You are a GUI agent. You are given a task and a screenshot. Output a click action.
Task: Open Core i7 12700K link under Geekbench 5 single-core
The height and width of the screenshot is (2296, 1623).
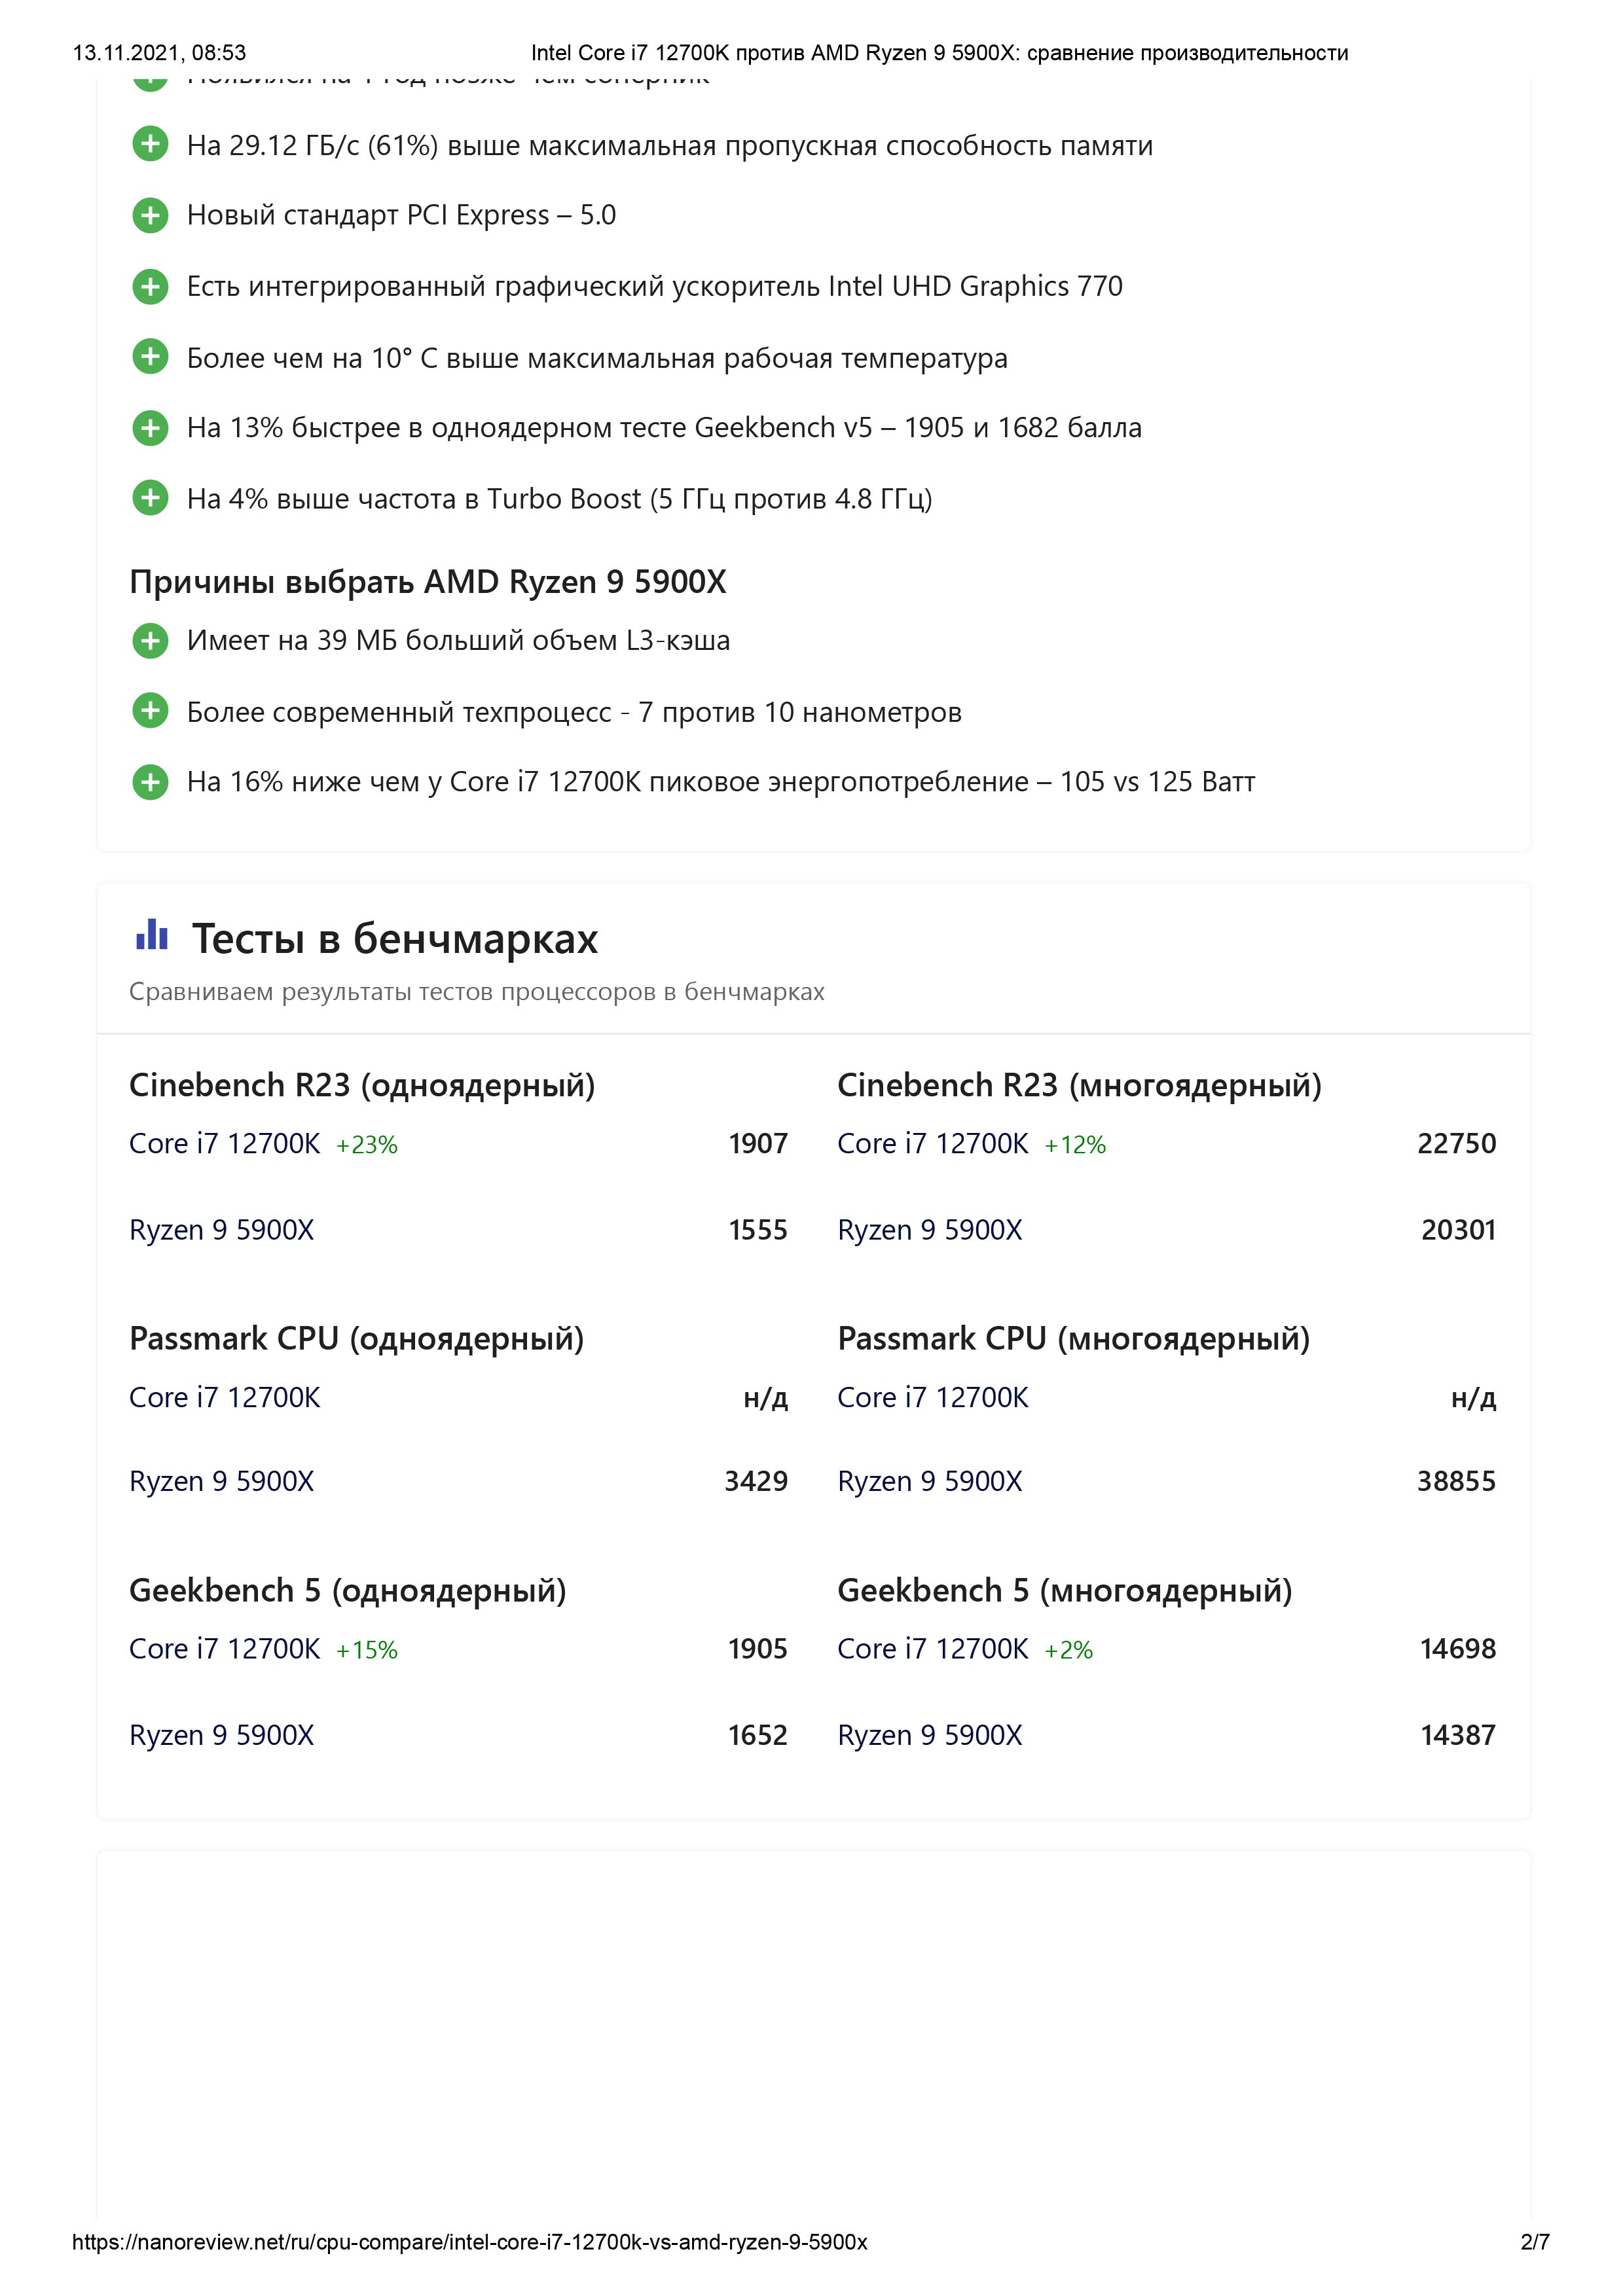[225, 1649]
